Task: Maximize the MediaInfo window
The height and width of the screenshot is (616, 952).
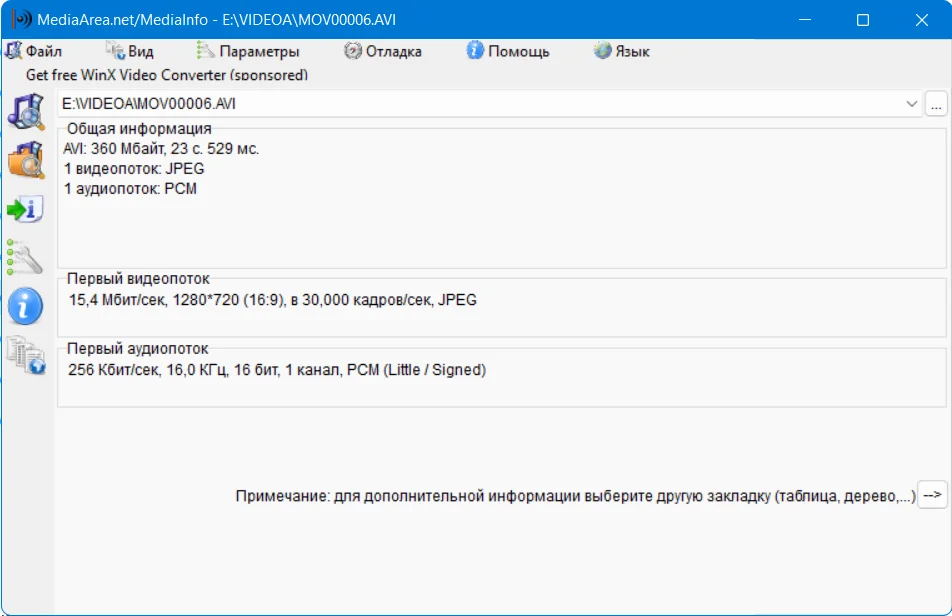Action: tap(863, 19)
